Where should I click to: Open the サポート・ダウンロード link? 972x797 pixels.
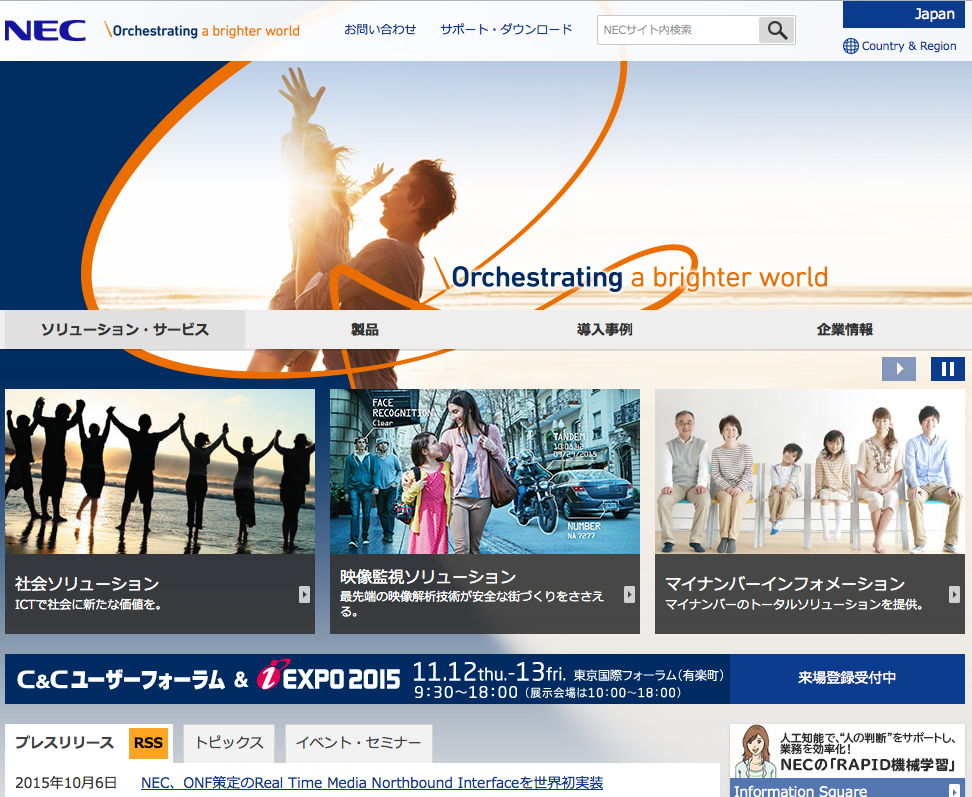[506, 29]
